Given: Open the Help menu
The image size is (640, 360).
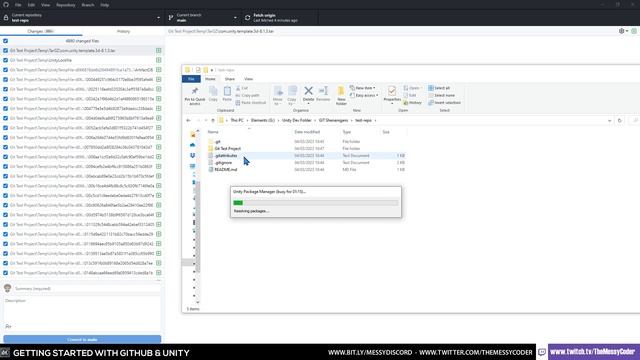Looking at the screenshot, I should tap(104, 5).
